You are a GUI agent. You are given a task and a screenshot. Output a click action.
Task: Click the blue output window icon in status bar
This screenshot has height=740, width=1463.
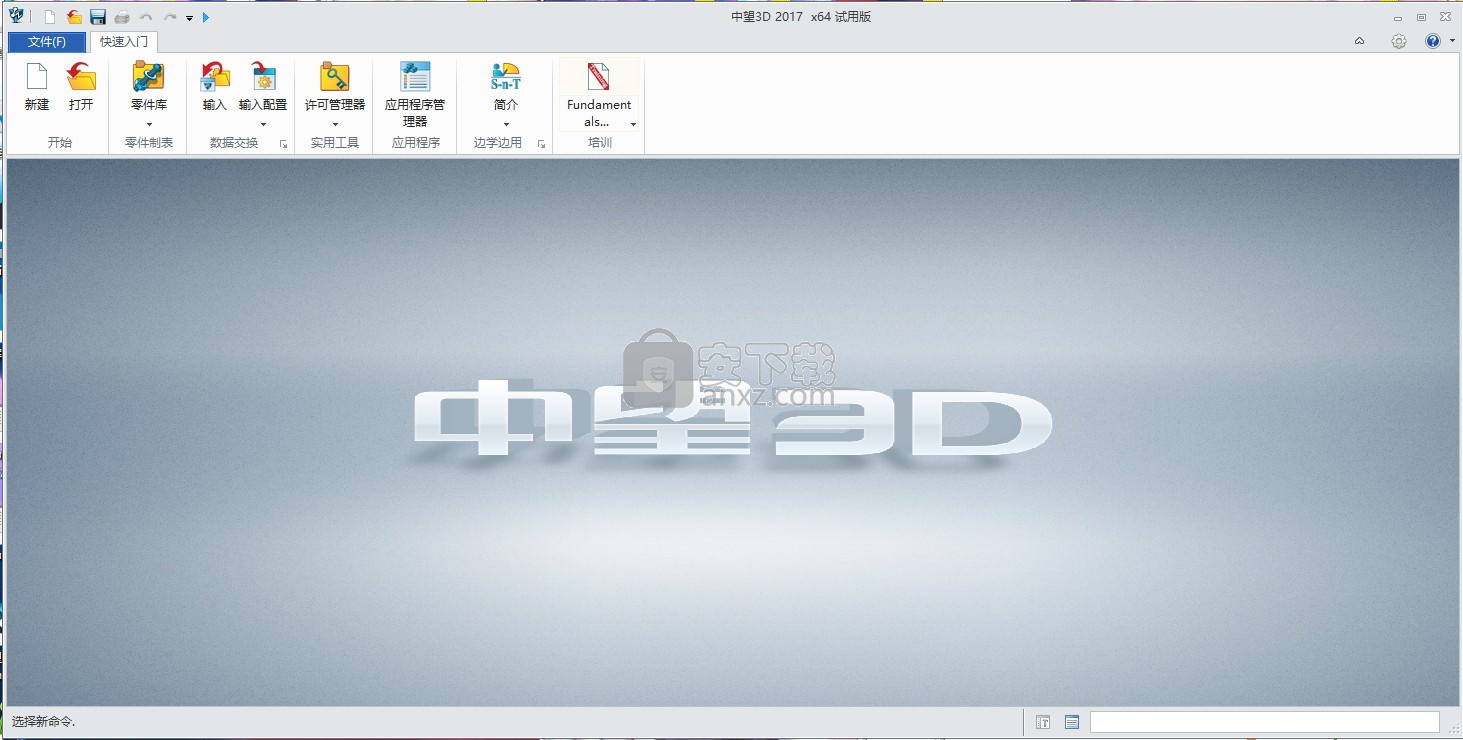click(1072, 722)
